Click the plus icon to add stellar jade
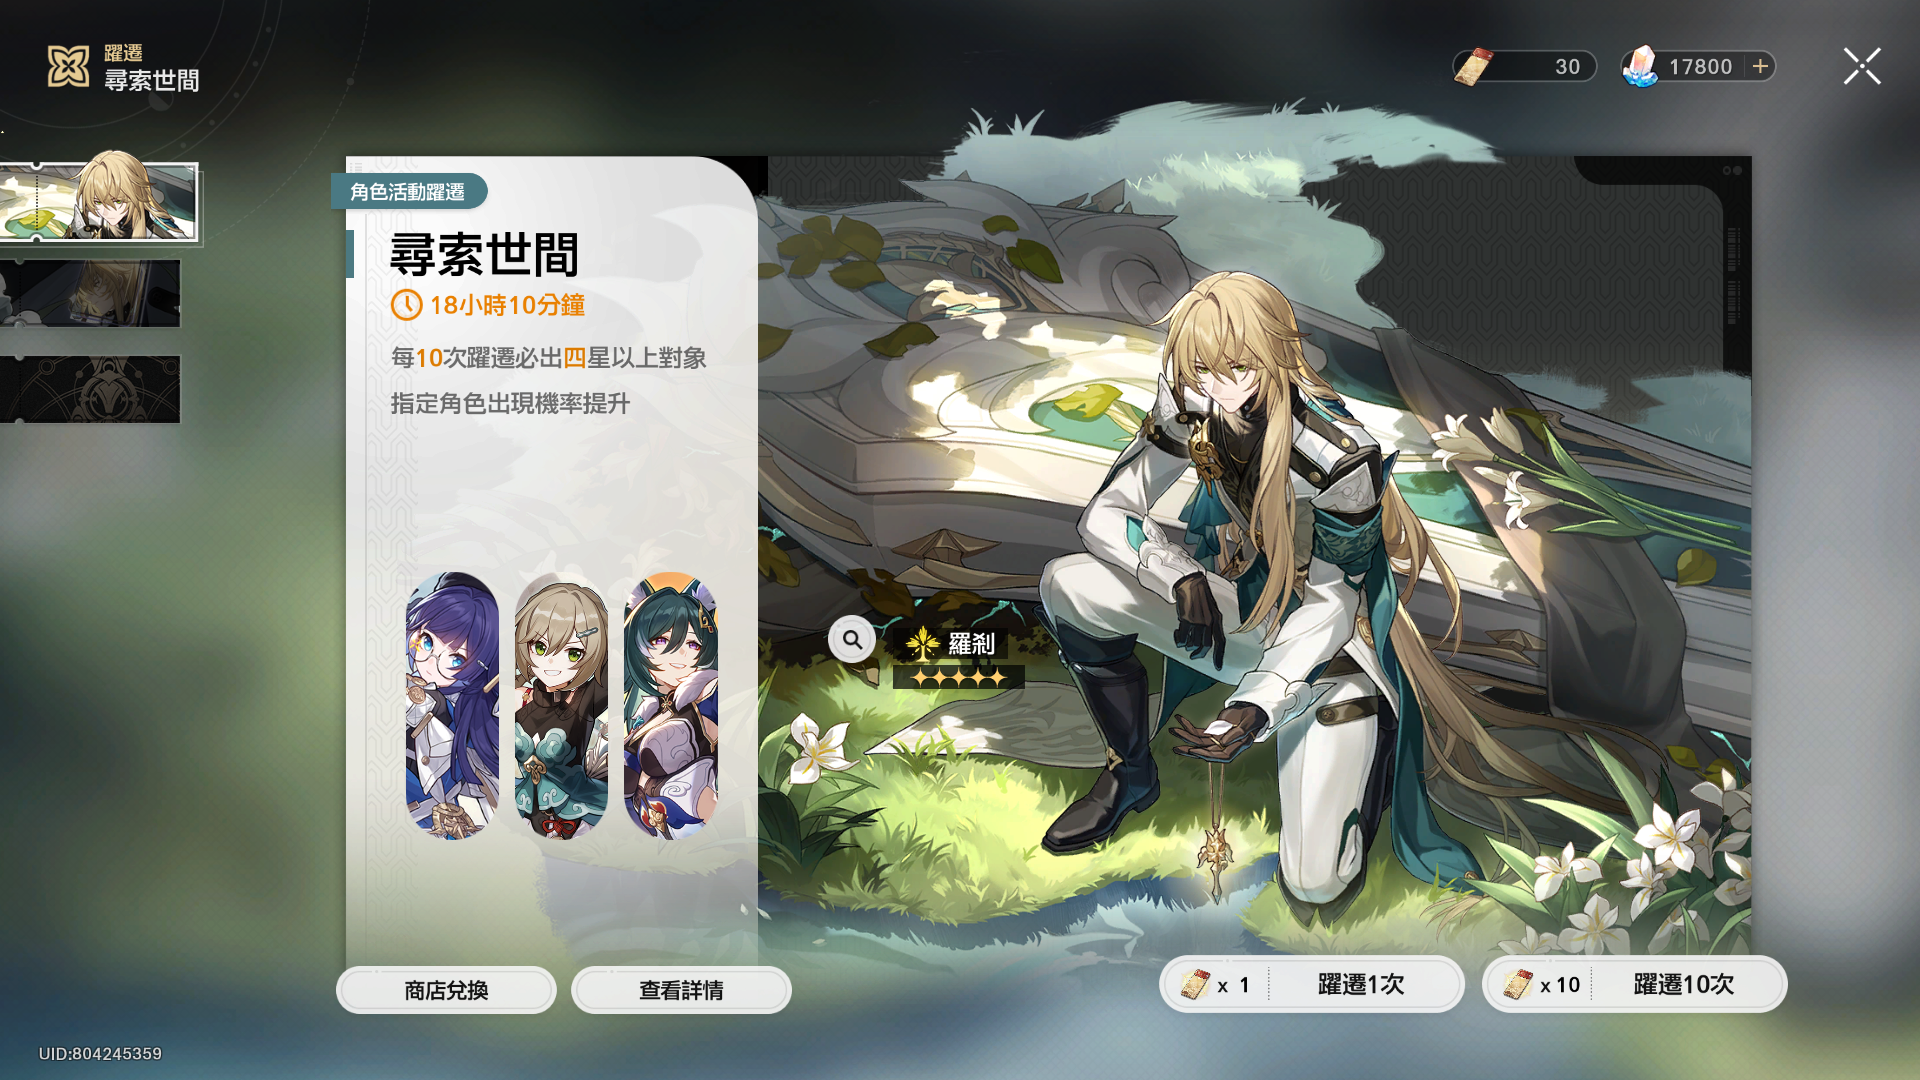 click(1760, 66)
